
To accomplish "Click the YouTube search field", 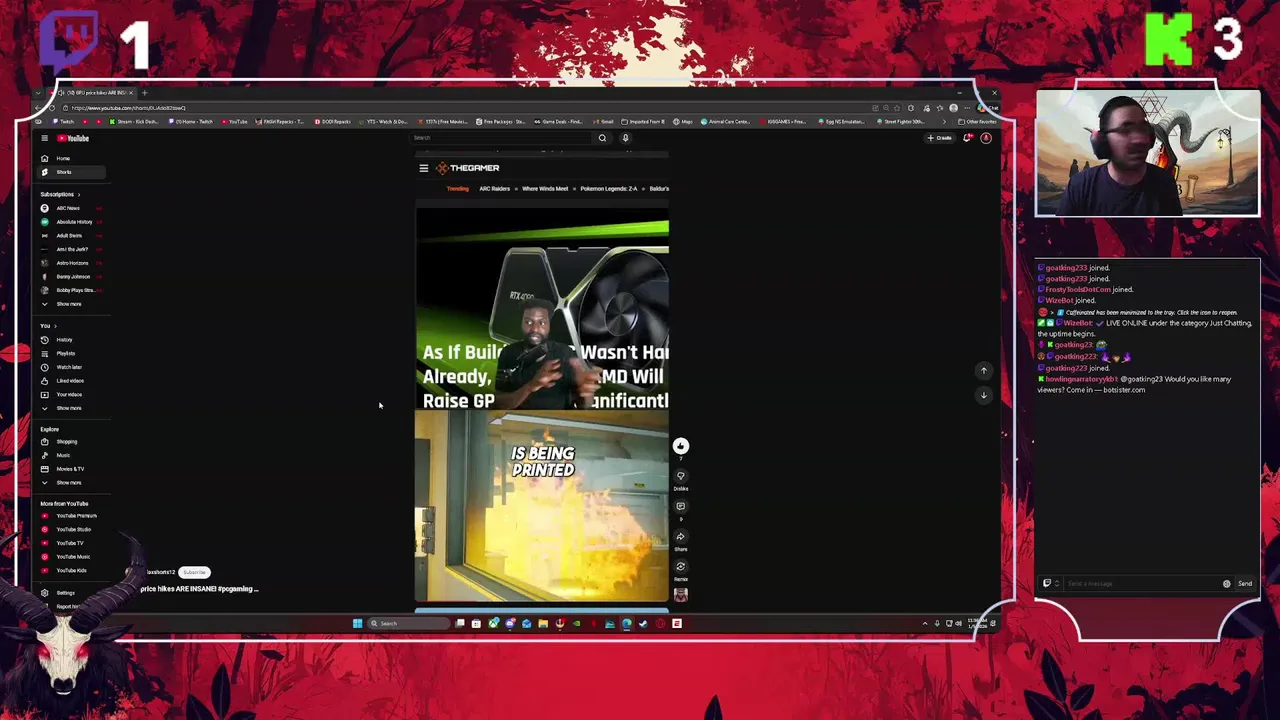I will pos(500,138).
